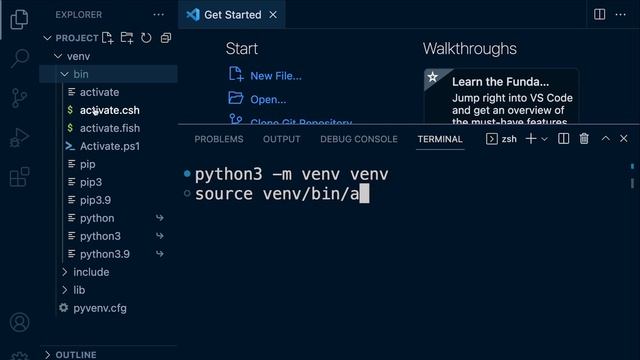Open Learn the Fundamentals walkthrough card
Viewport: 640px width, 360px height.
pyautogui.click(x=501, y=96)
